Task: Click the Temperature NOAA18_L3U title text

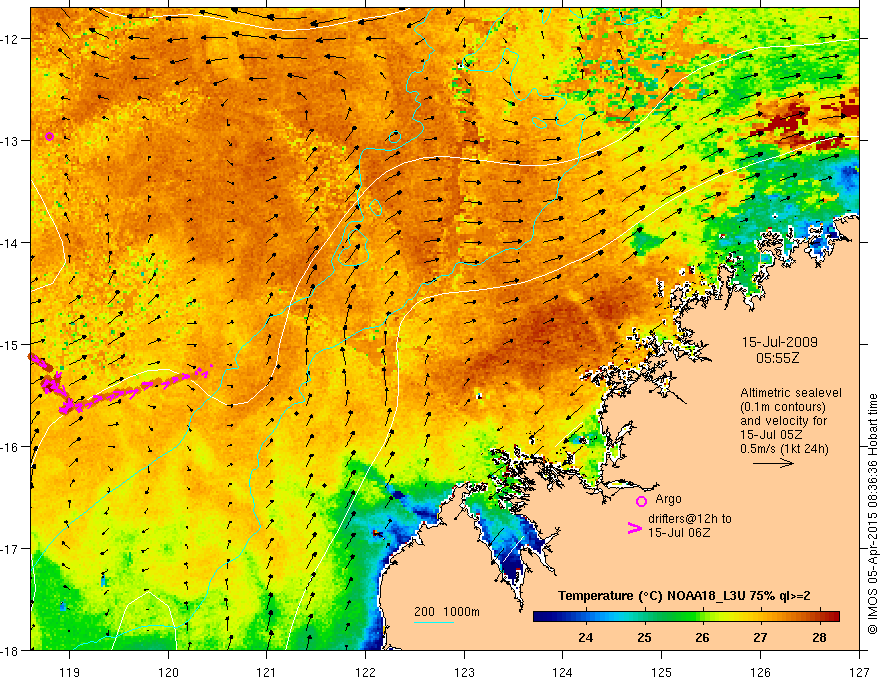Action: (684, 596)
